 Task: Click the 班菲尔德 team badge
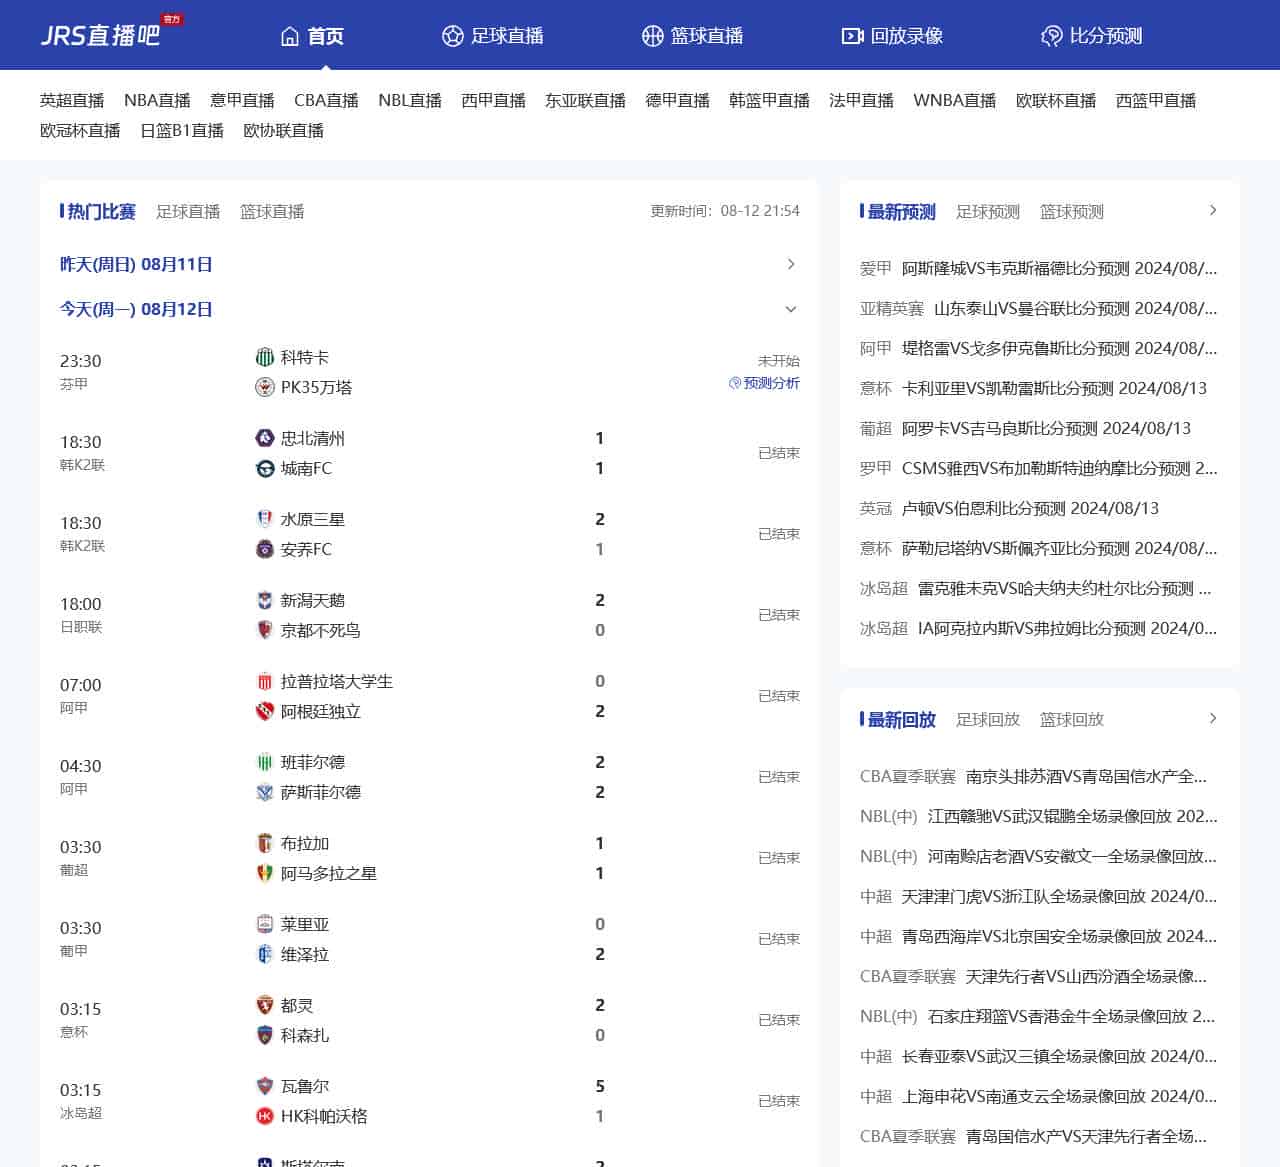coord(265,762)
